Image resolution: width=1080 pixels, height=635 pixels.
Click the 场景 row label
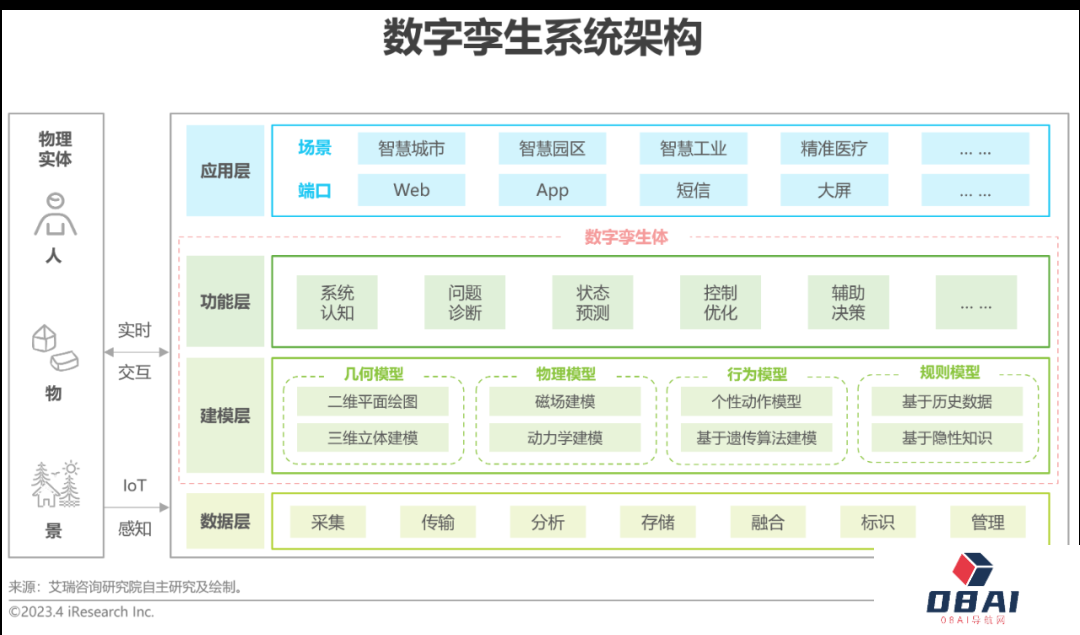(x=315, y=148)
